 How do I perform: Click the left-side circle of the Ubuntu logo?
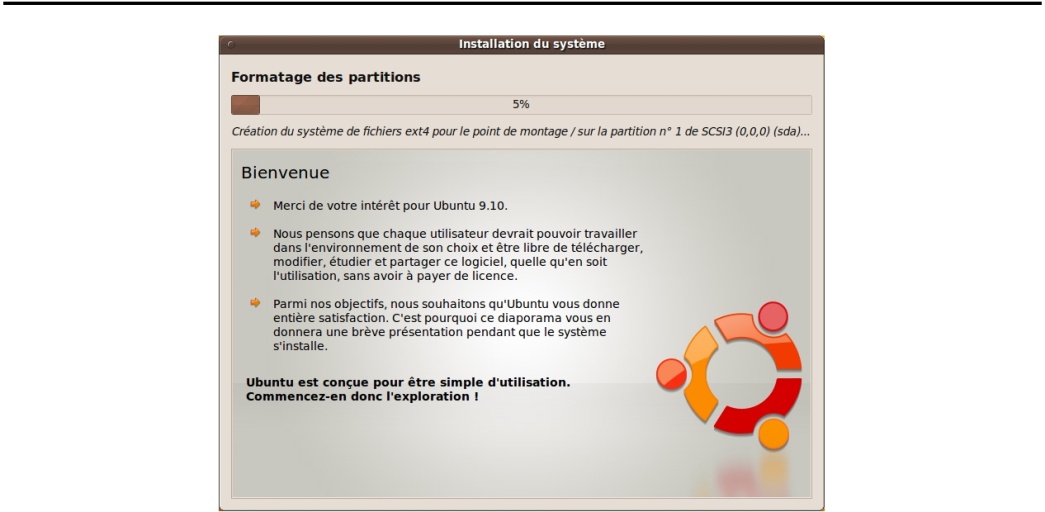point(672,375)
